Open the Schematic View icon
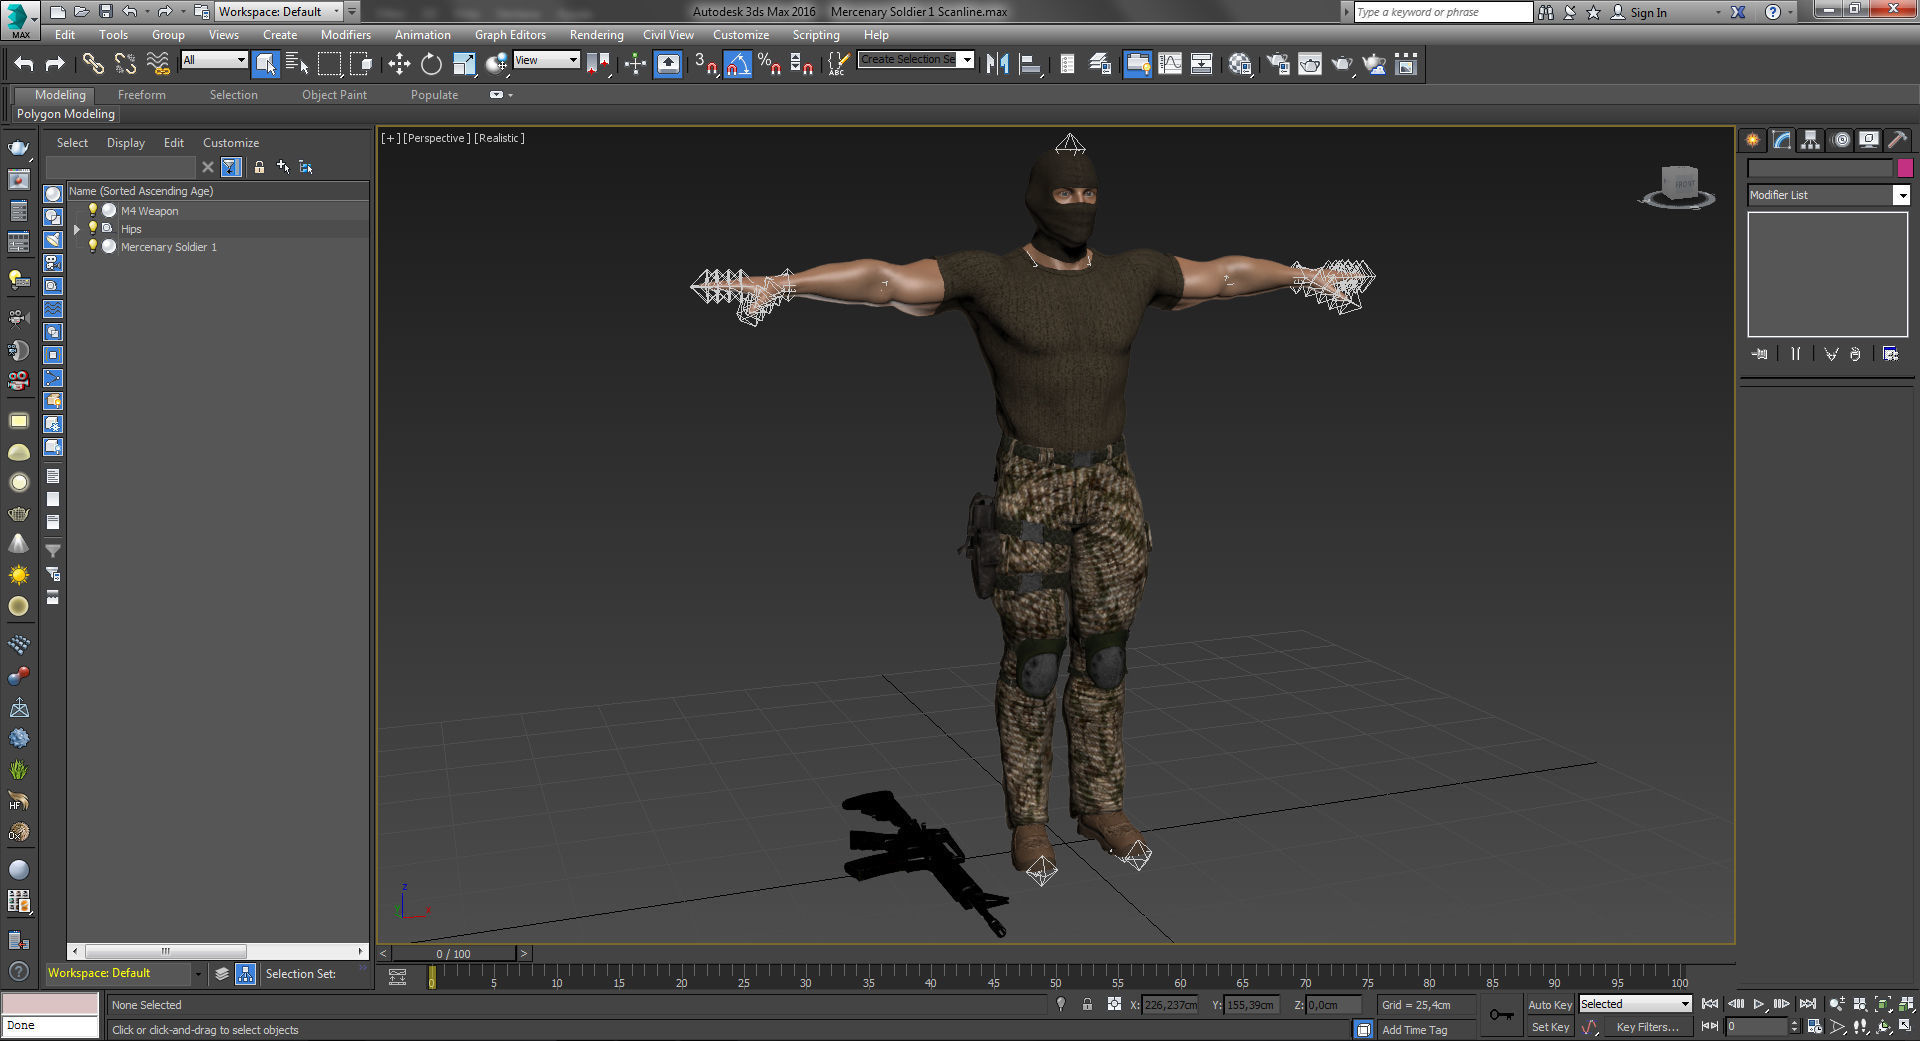1920x1041 pixels. (x=1201, y=64)
